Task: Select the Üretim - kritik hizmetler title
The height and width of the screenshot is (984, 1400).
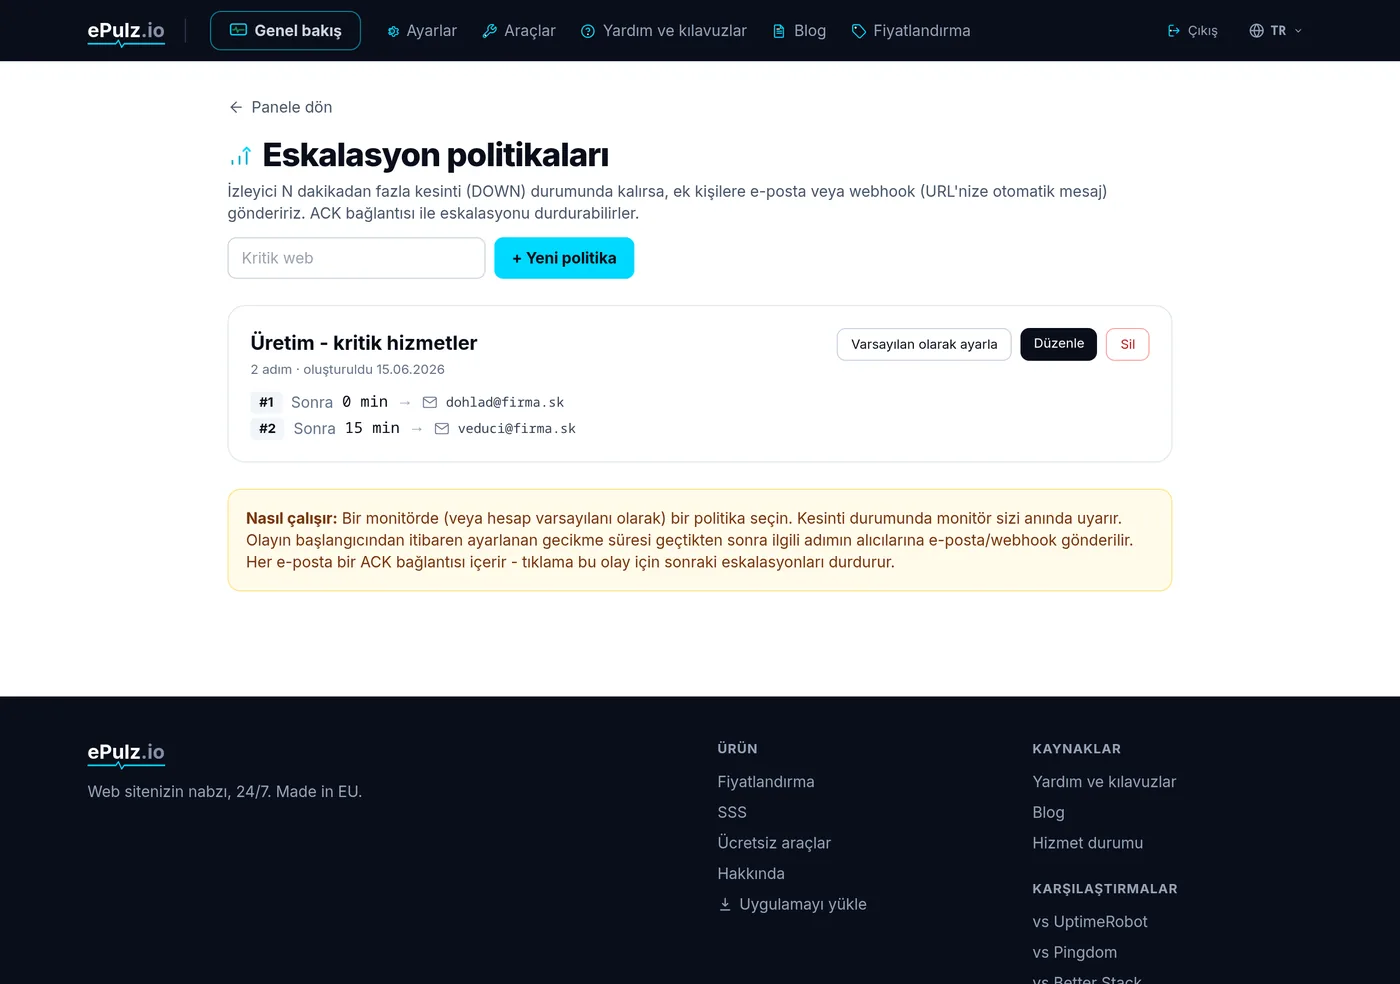Action: coord(364,343)
